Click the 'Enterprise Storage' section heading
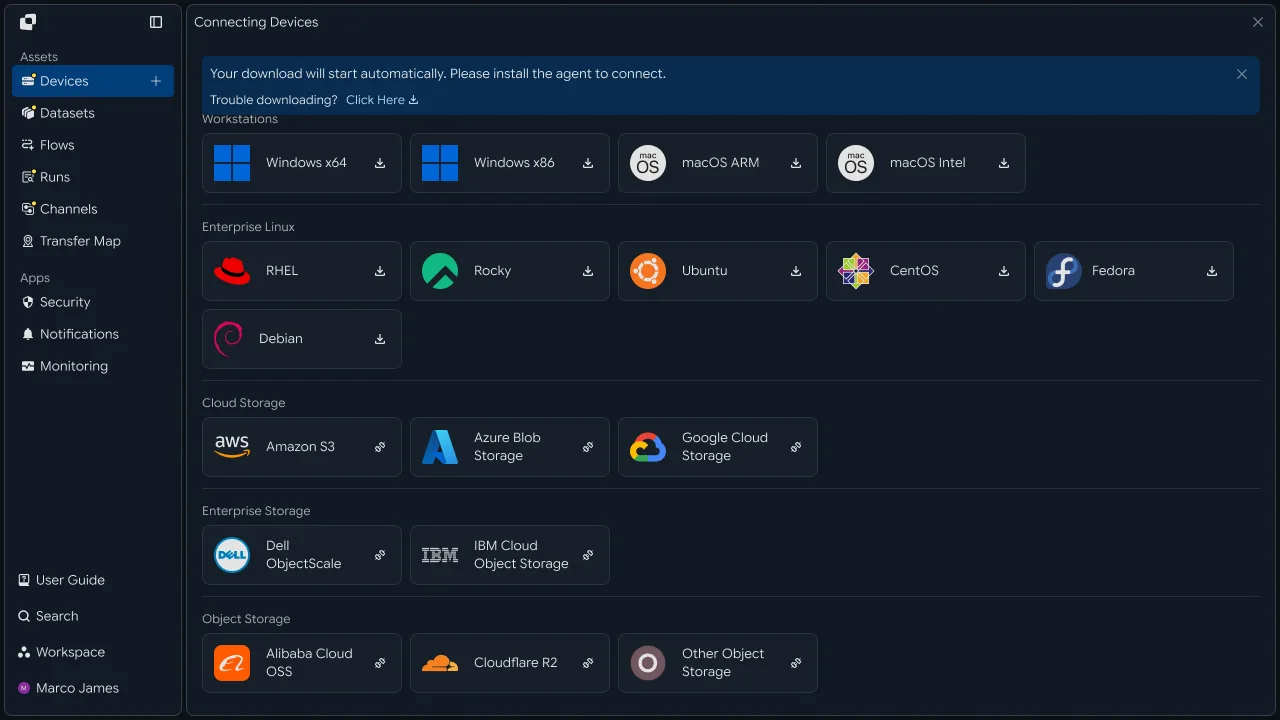 pyautogui.click(x=256, y=511)
